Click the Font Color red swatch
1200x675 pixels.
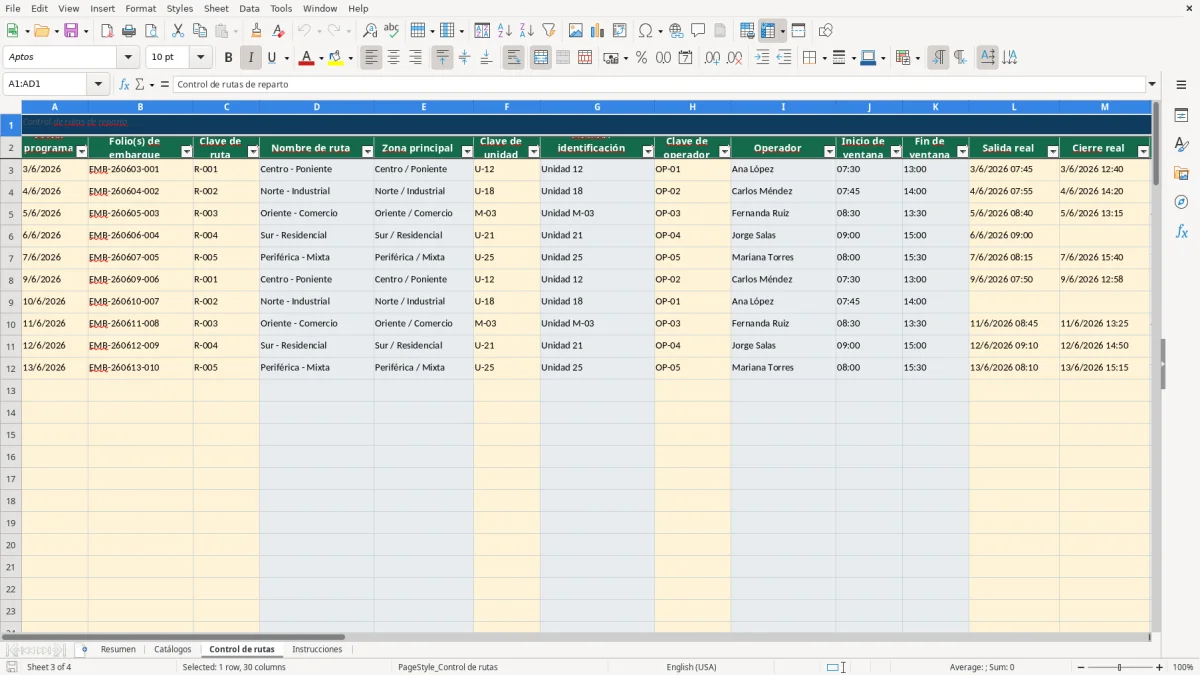[x=306, y=58]
